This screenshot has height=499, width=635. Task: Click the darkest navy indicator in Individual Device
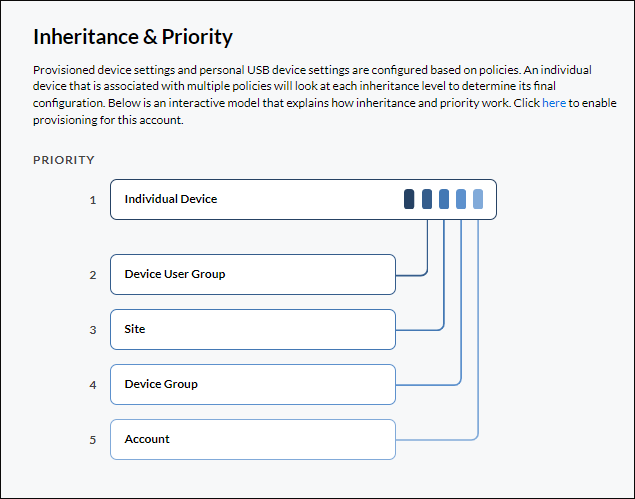pos(409,199)
